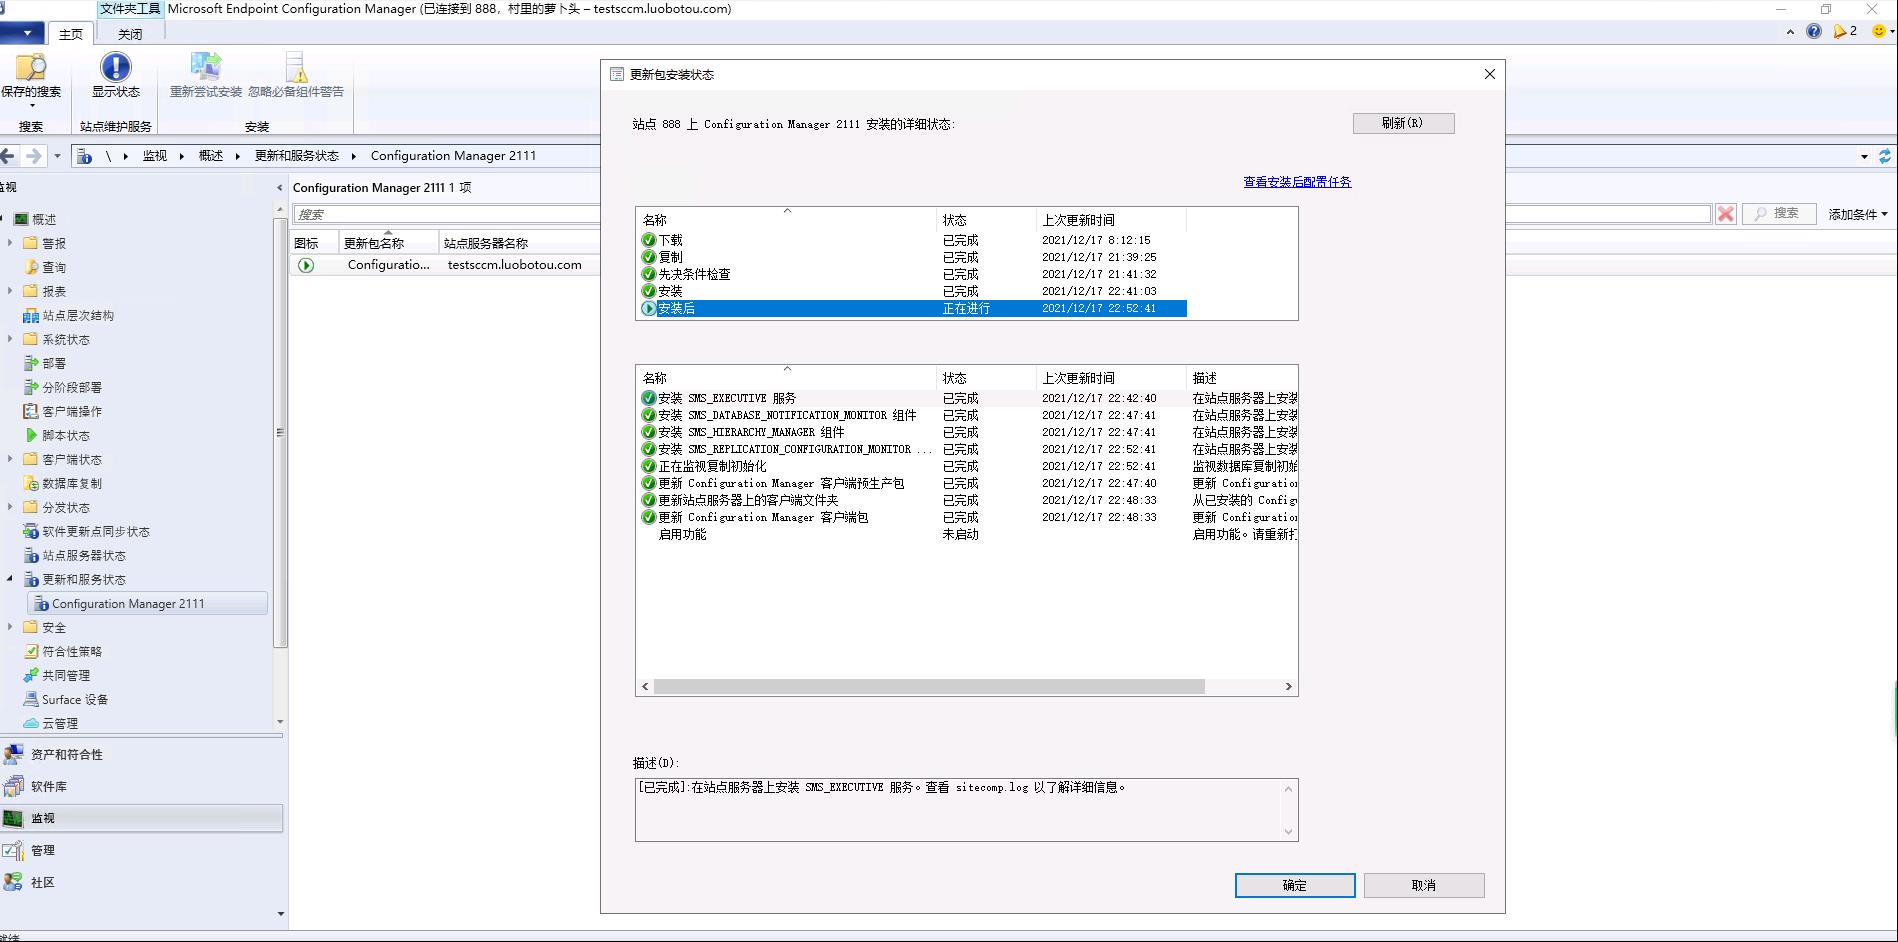Select the Prerequisite Check (先决条件检查) row
The width and height of the screenshot is (1898, 942).
coord(912,274)
